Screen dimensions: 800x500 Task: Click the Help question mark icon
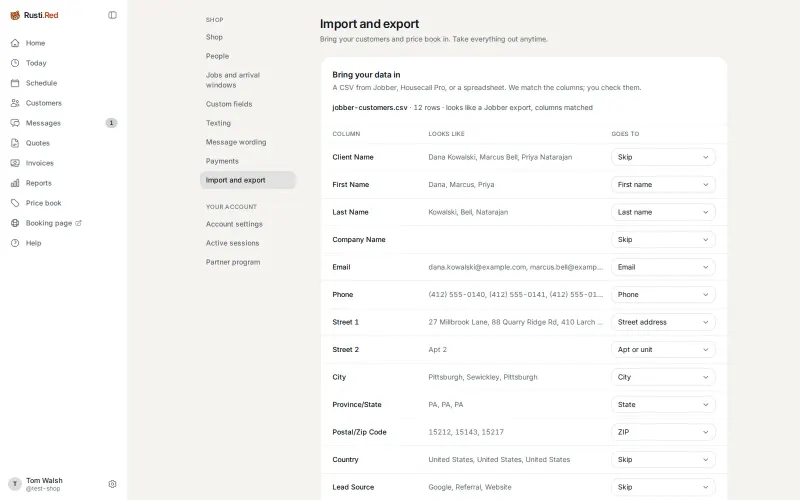tap(15, 243)
